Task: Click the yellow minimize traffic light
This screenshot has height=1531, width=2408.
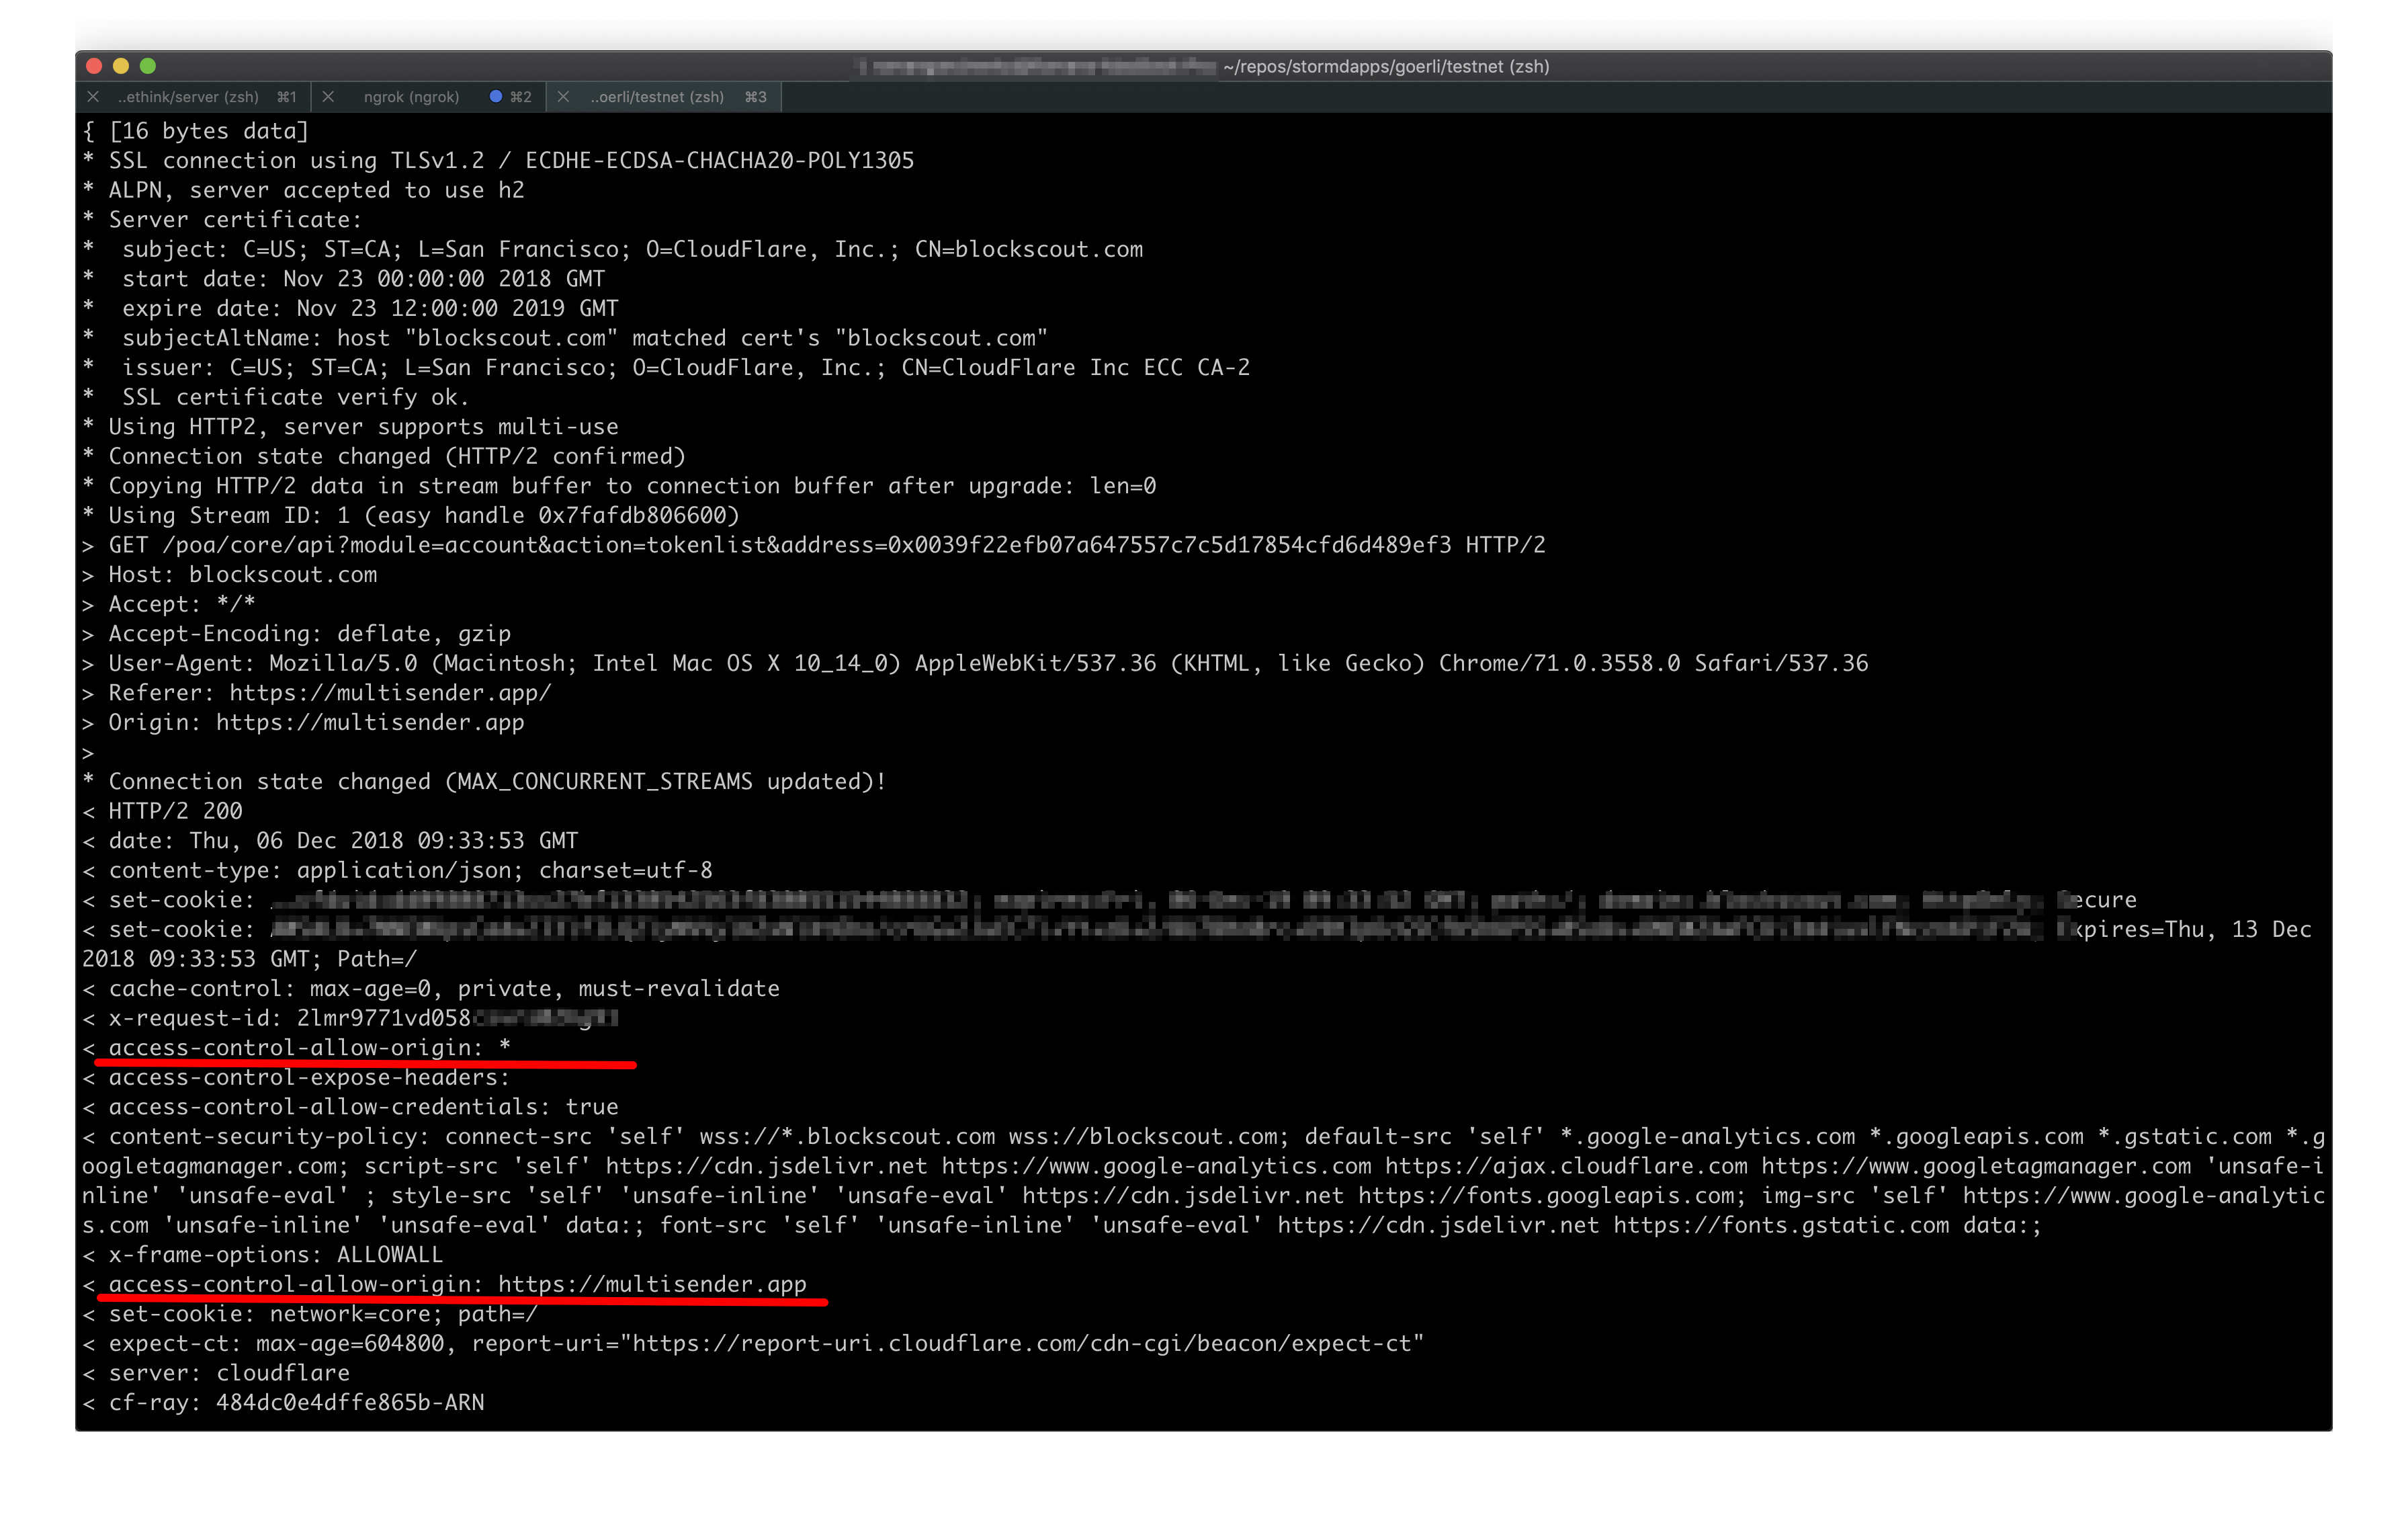Action: 120,65
